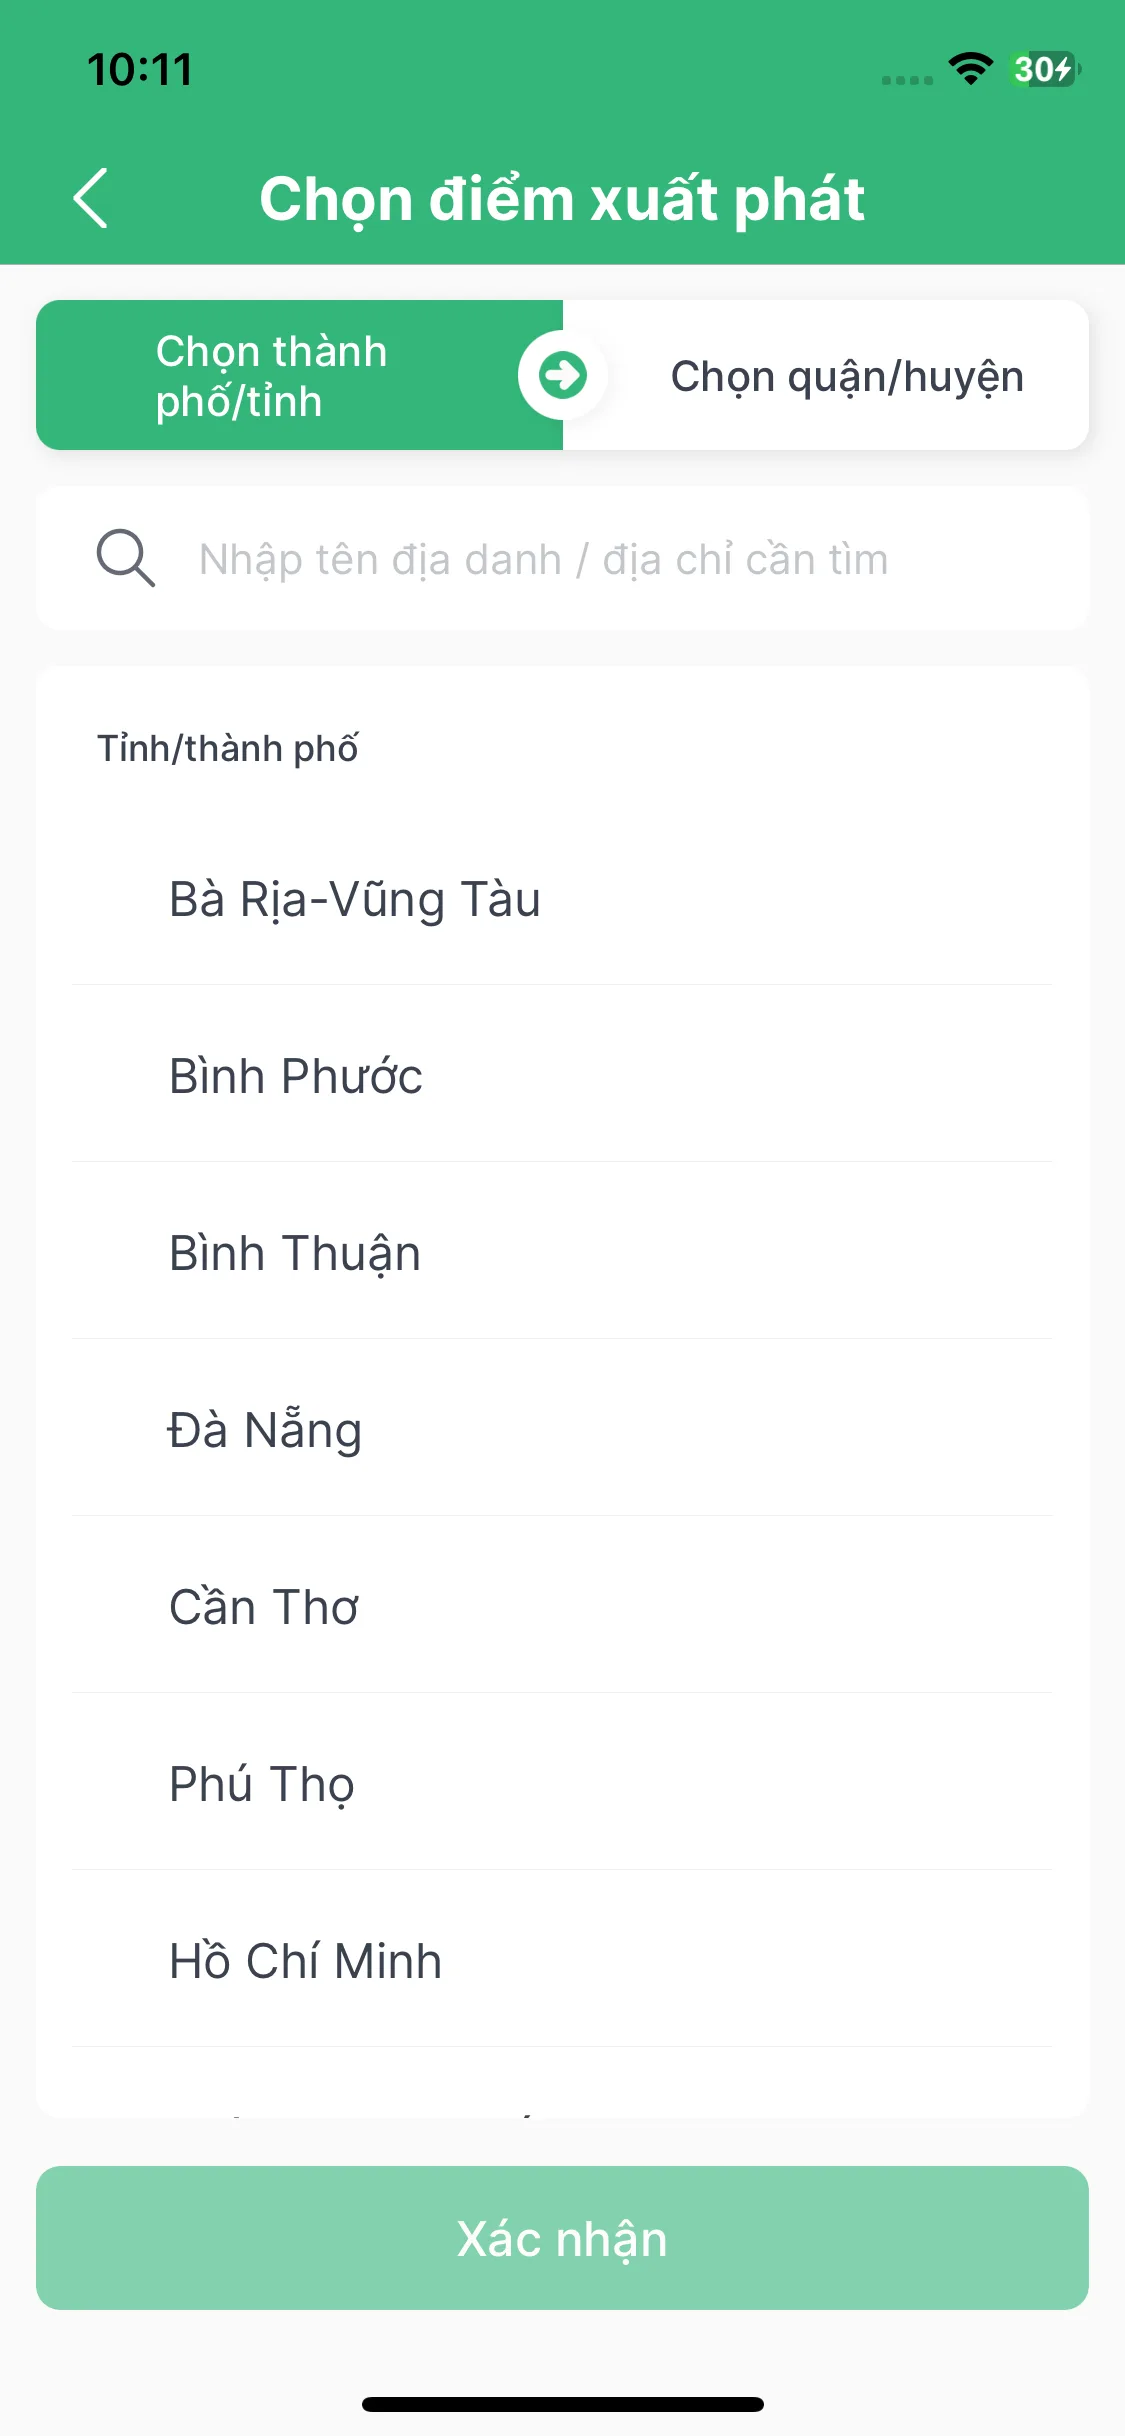This screenshot has height=2436, width=1125.
Task: Tap the clock showing 10:11
Action: 140,69
